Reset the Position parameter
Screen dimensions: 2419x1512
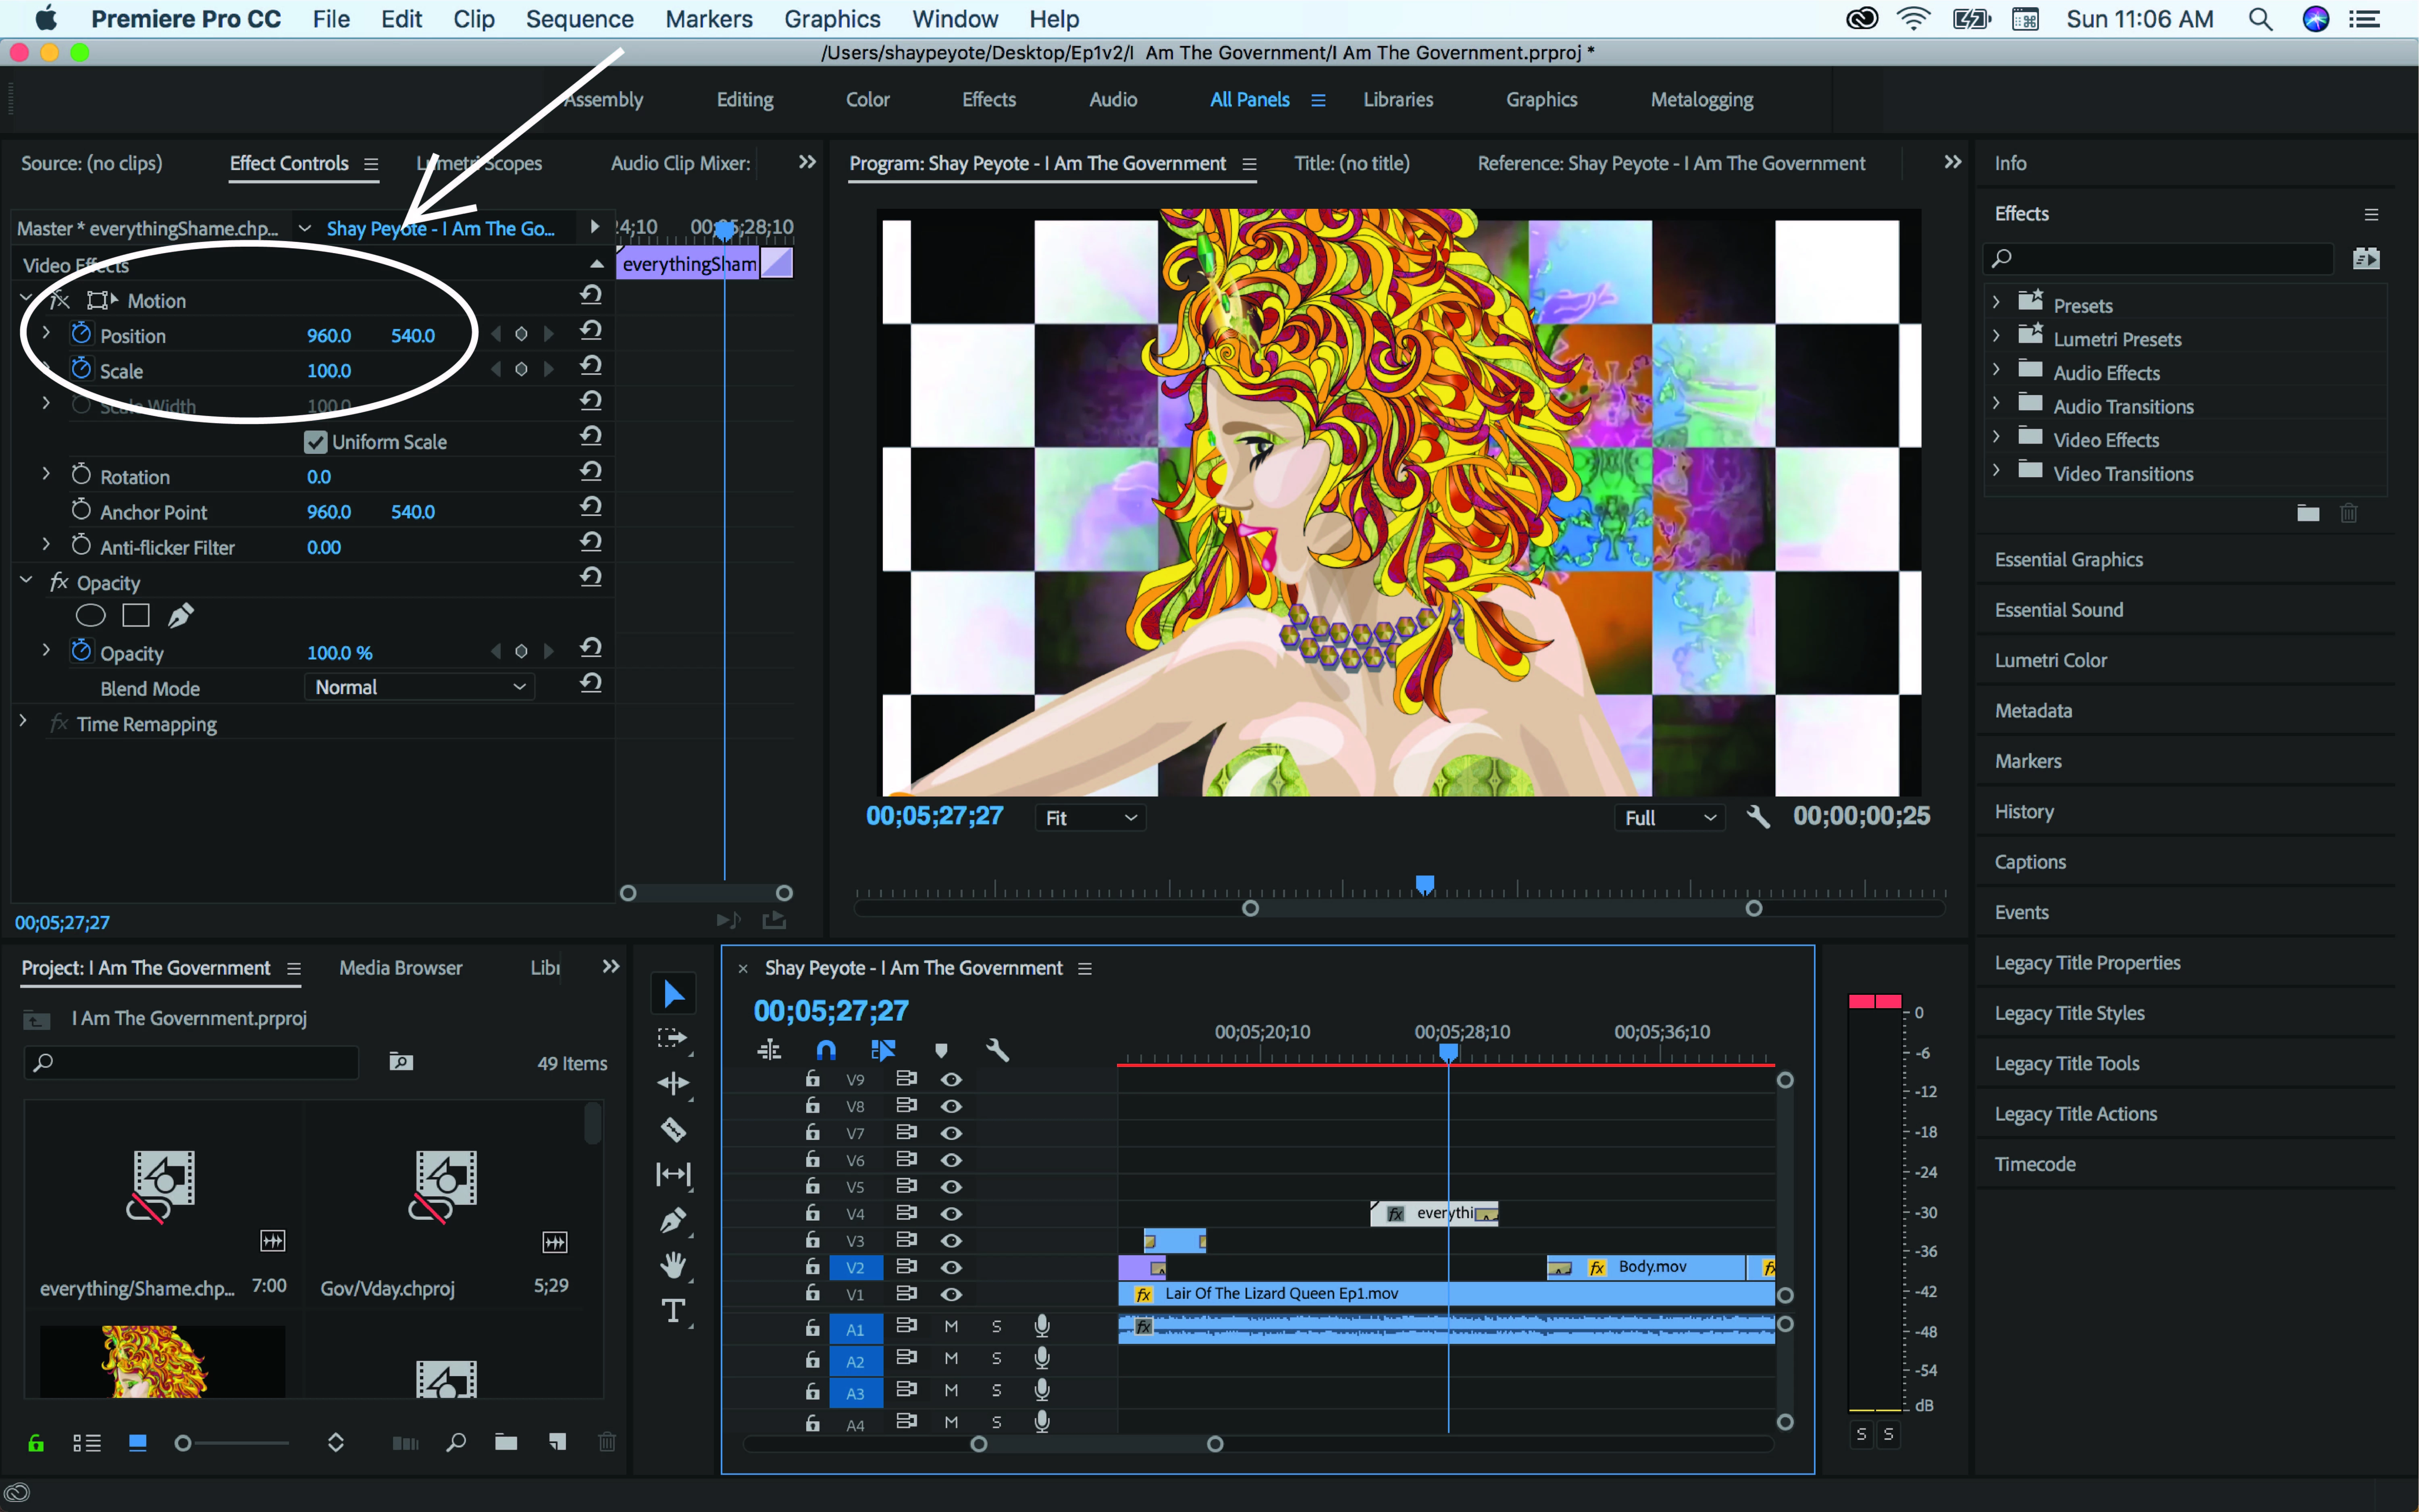tap(591, 331)
